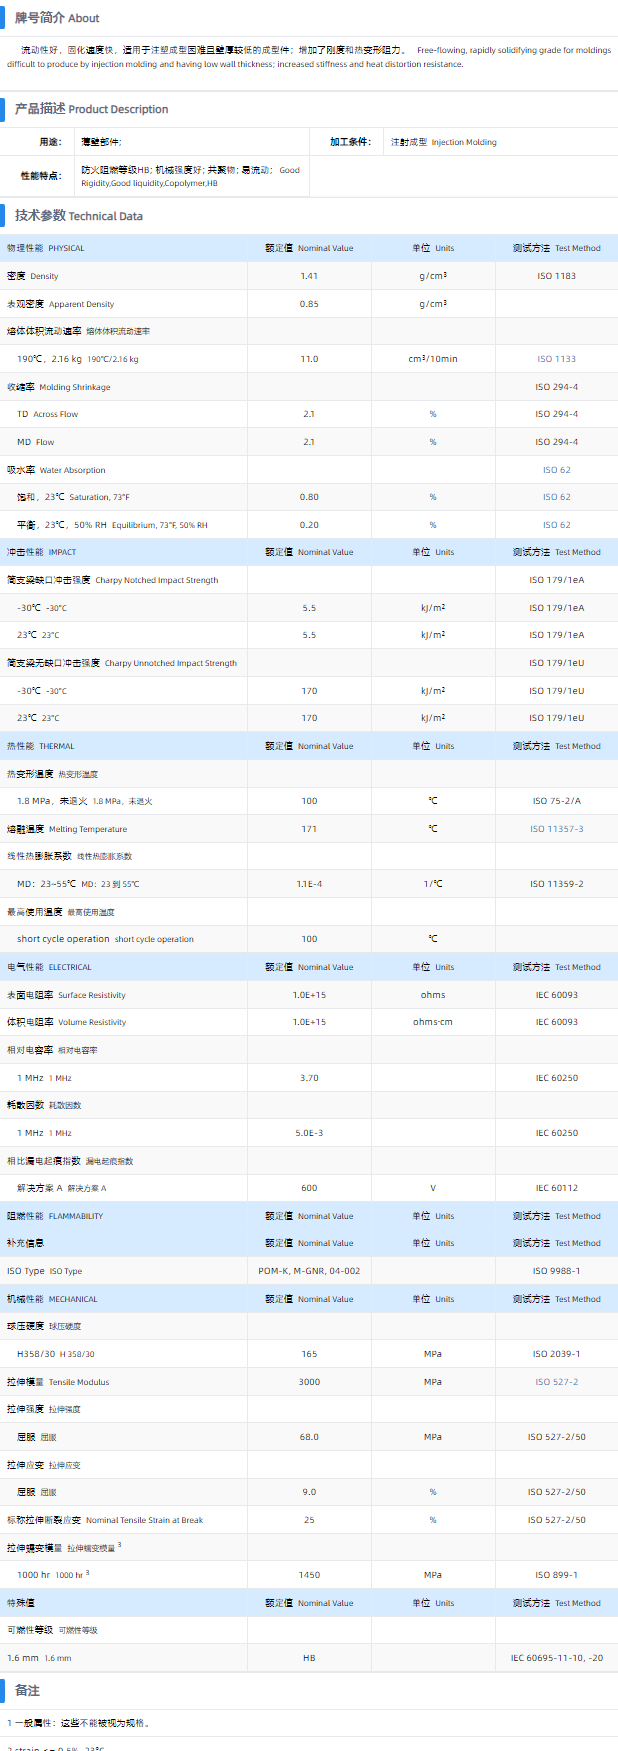
Task: Click the 特殊值 table header
Action: click(21, 1603)
